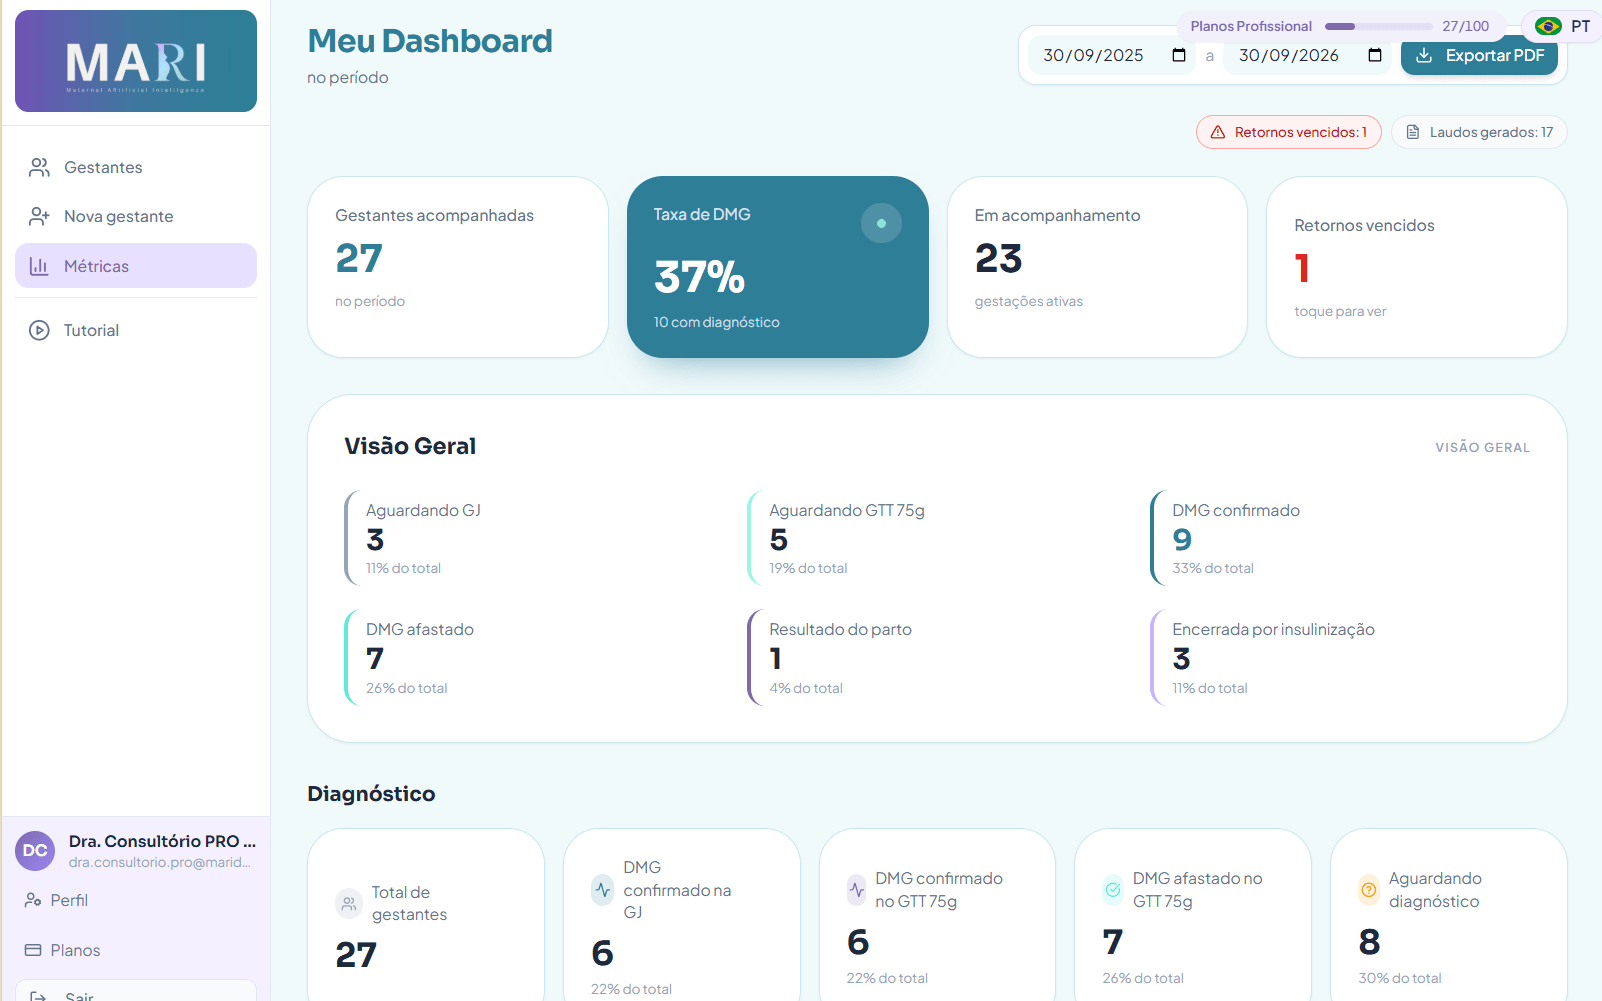This screenshot has height=1001, width=1602.
Task: Click the start date field 30/09/2025
Action: [x=1111, y=55]
